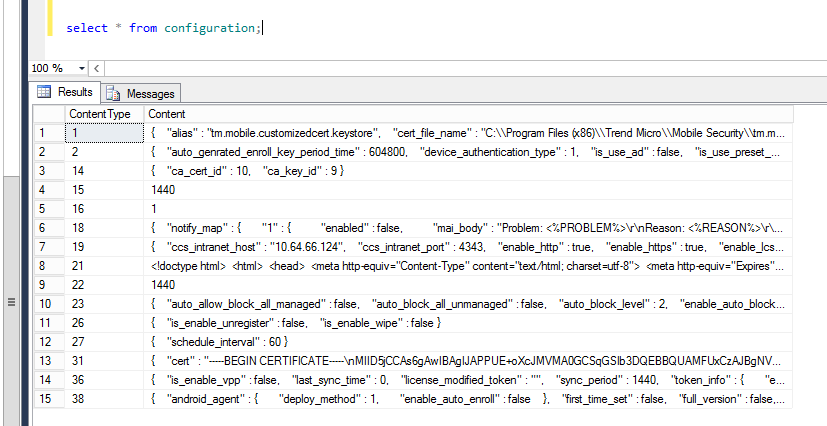Select row header 10
The width and height of the screenshot is (827, 426).
click(50, 304)
